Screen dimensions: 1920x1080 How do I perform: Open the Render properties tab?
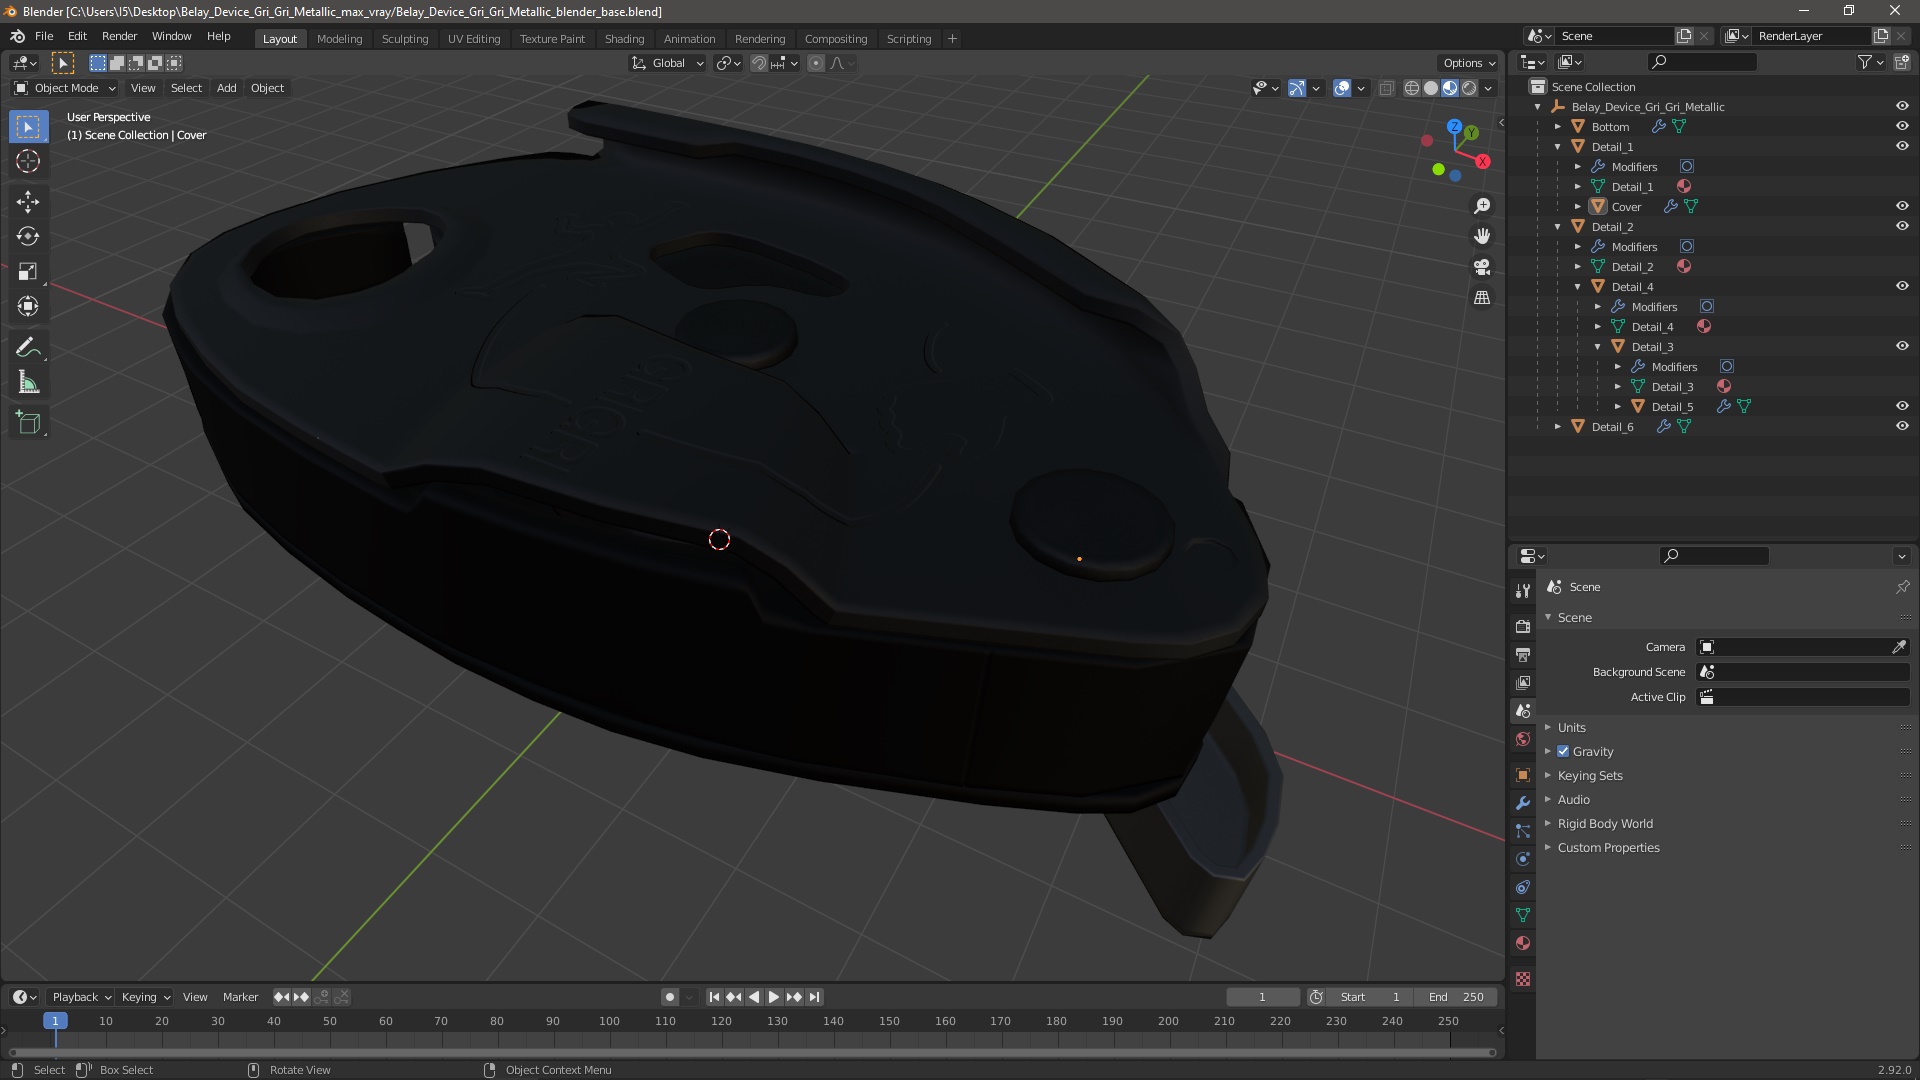tap(1523, 627)
